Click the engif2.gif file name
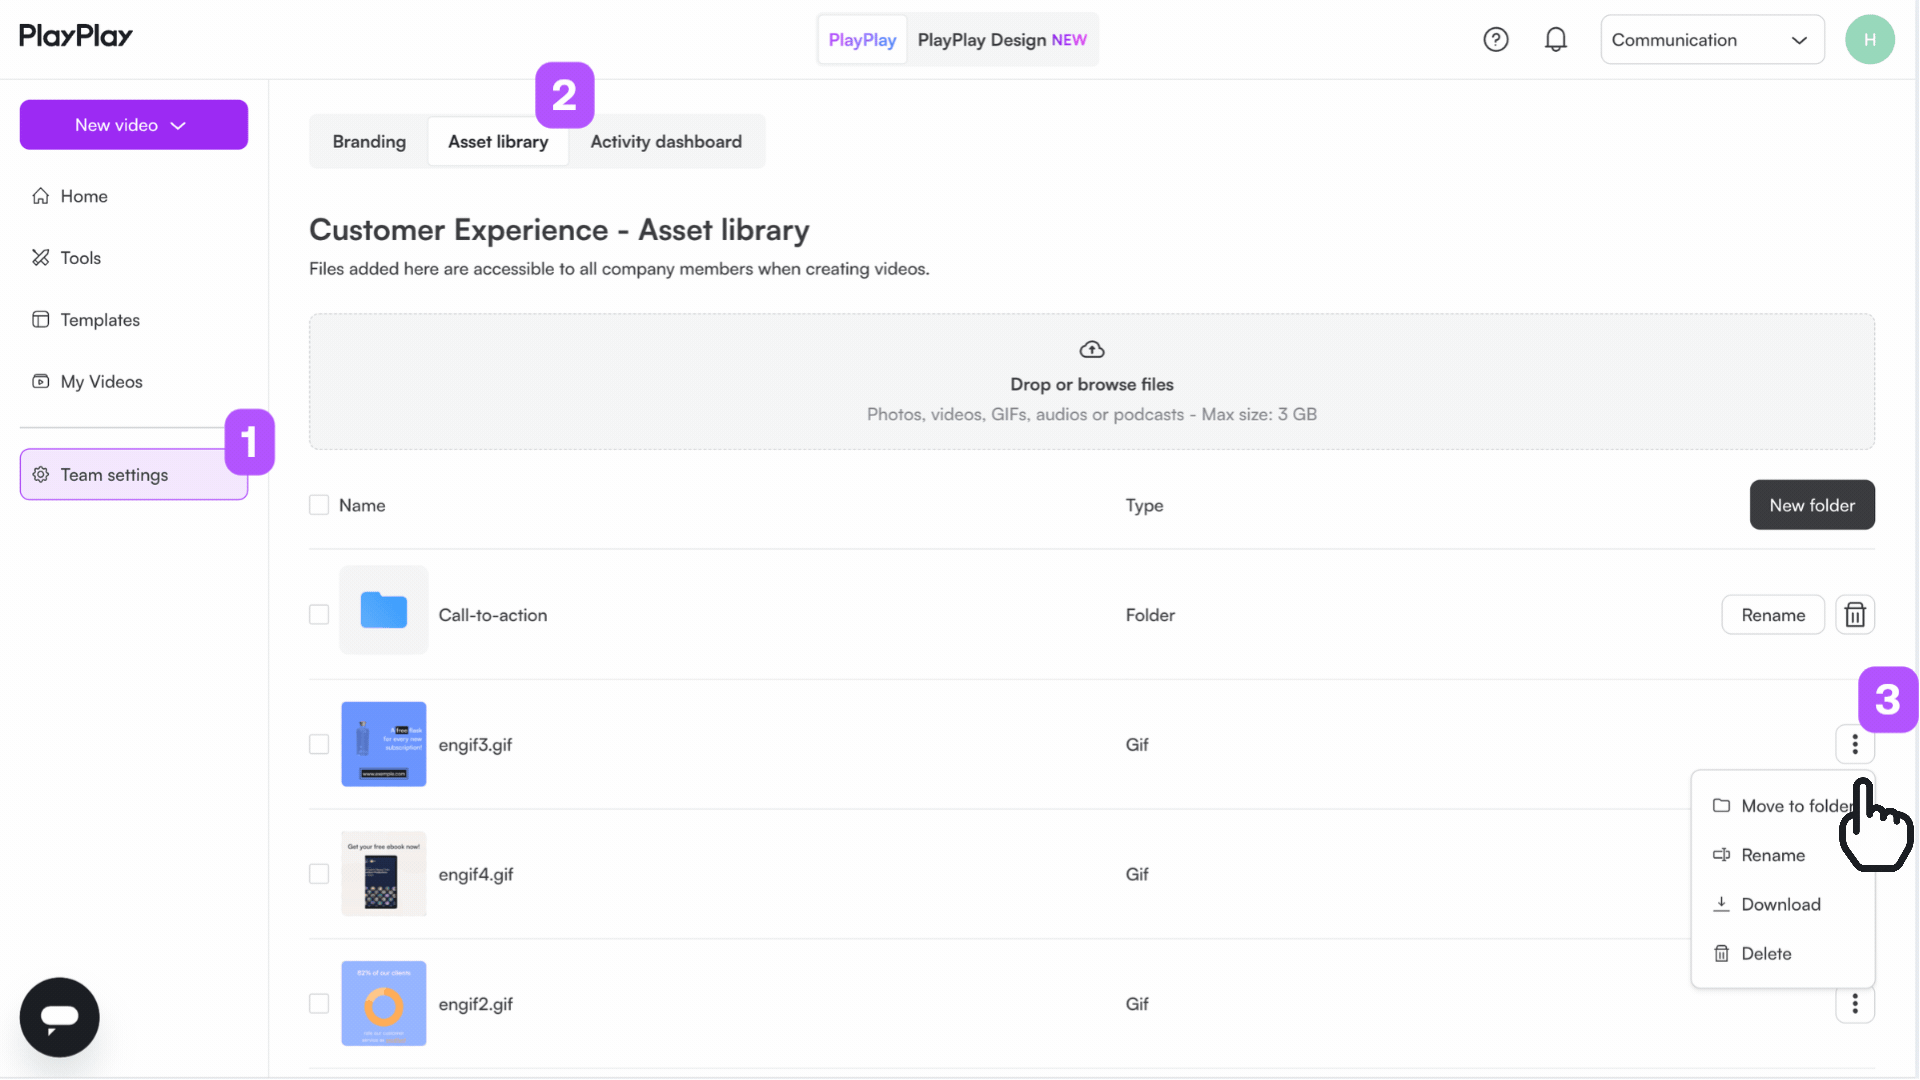The height and width of the screenshot is (1080, 1920). pos(476,1004)
